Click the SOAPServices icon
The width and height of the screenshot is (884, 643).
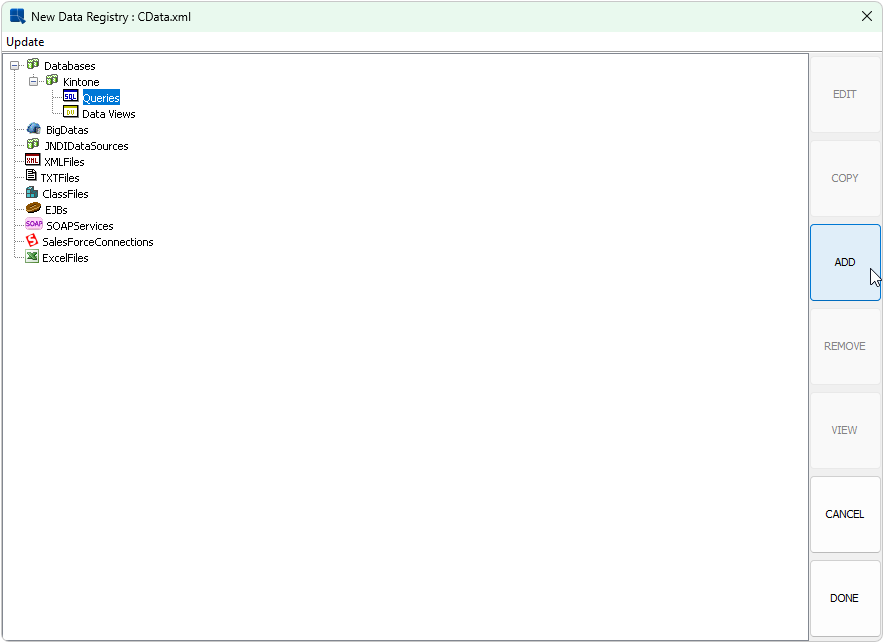(x=34, y=226)
